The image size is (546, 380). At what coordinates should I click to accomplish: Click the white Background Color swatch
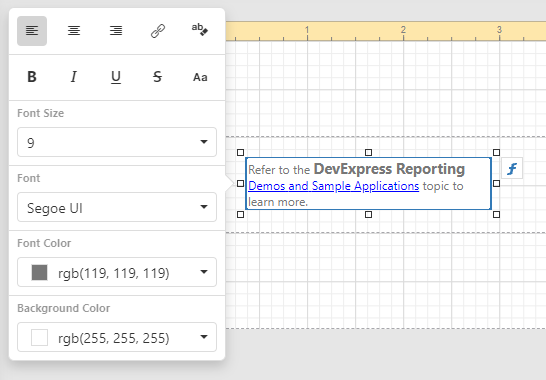pyautogui.click(x=39, y=338)
